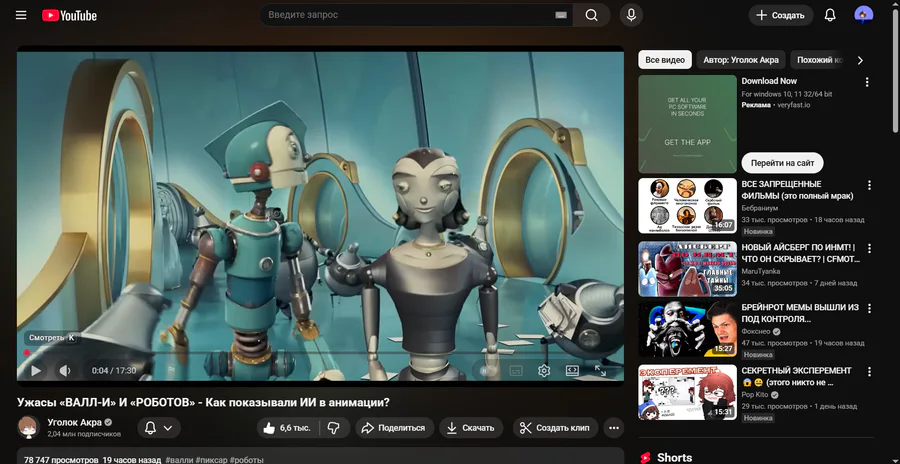Open the player settings gear
Image resolution: width=900 pixels, height=464 pixels.
tap(544, 371)
